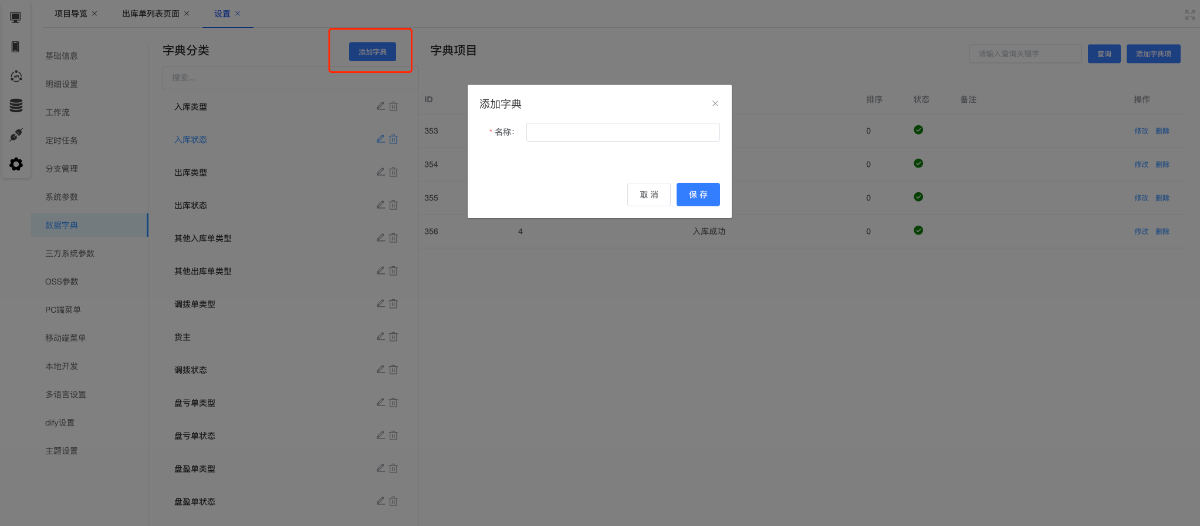1200x526 pixels.
Task: Click 删除 link for ID 353
Action: pyautogui.click(x=1162, y=131)
